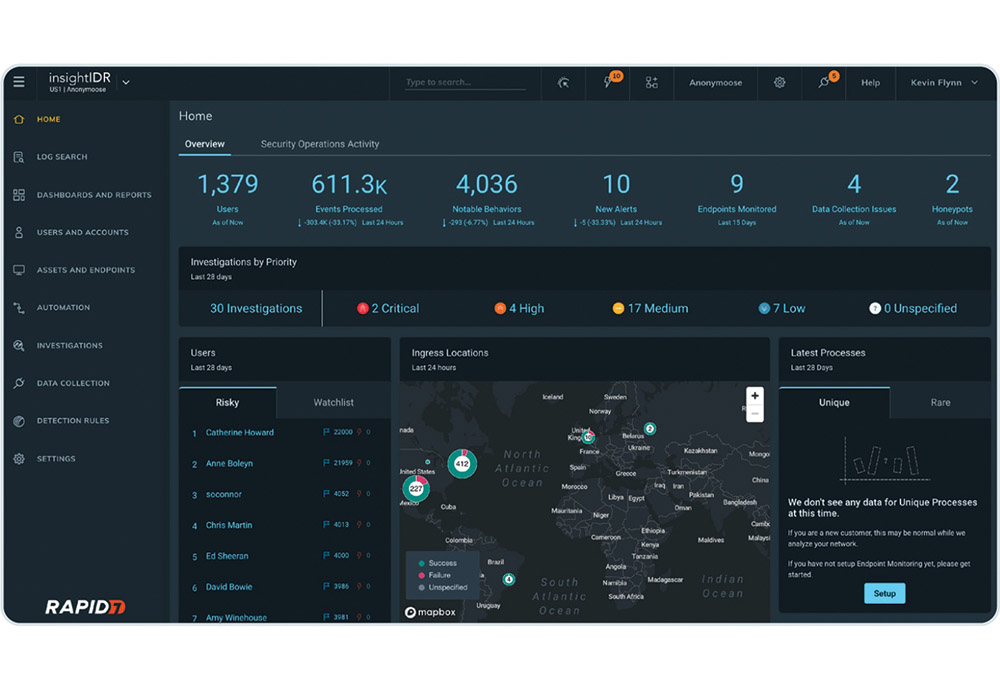This screenshot has width=1000, height=690.
Task: Zoom in on the Ingress Locations map
Action: tap(754, 396)
